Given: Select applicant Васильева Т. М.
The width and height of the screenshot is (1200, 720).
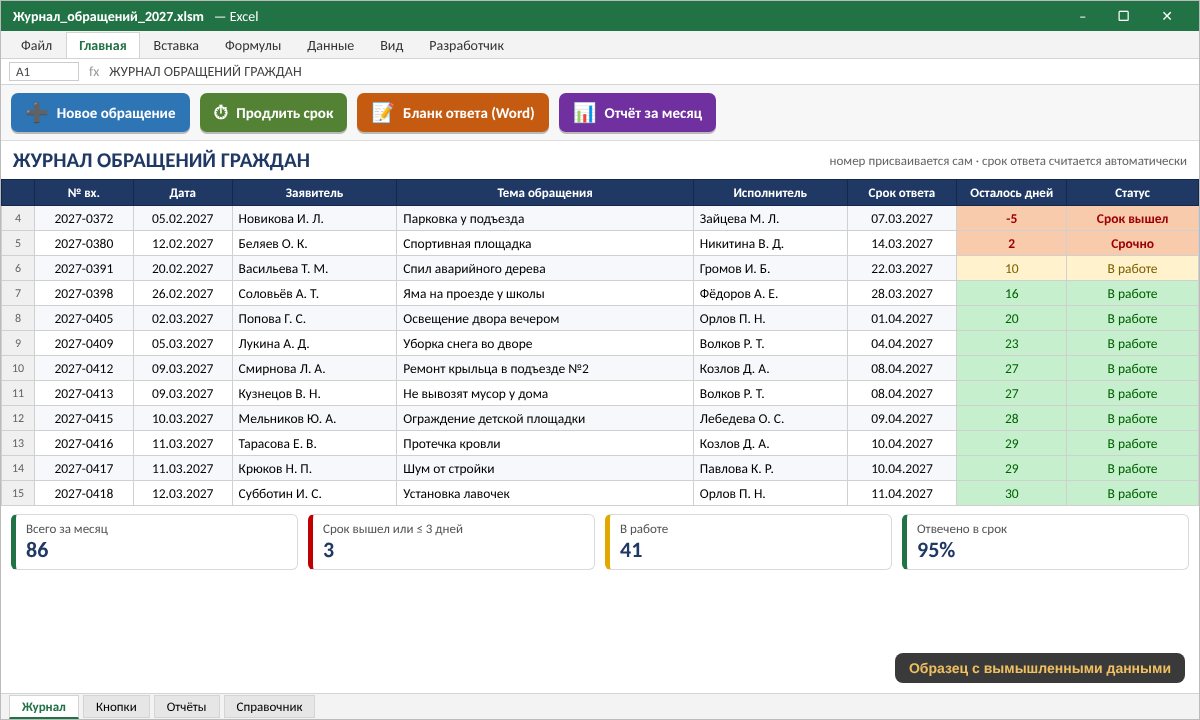Looking at the screenshot, I should coord(315,269).
